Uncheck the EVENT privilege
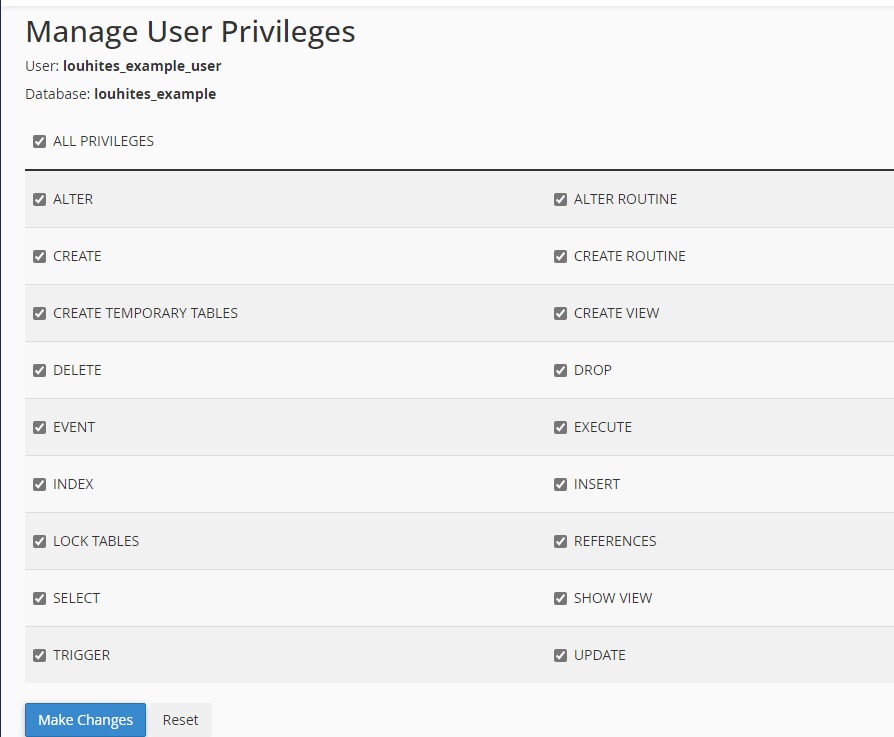 pos(40,428)
